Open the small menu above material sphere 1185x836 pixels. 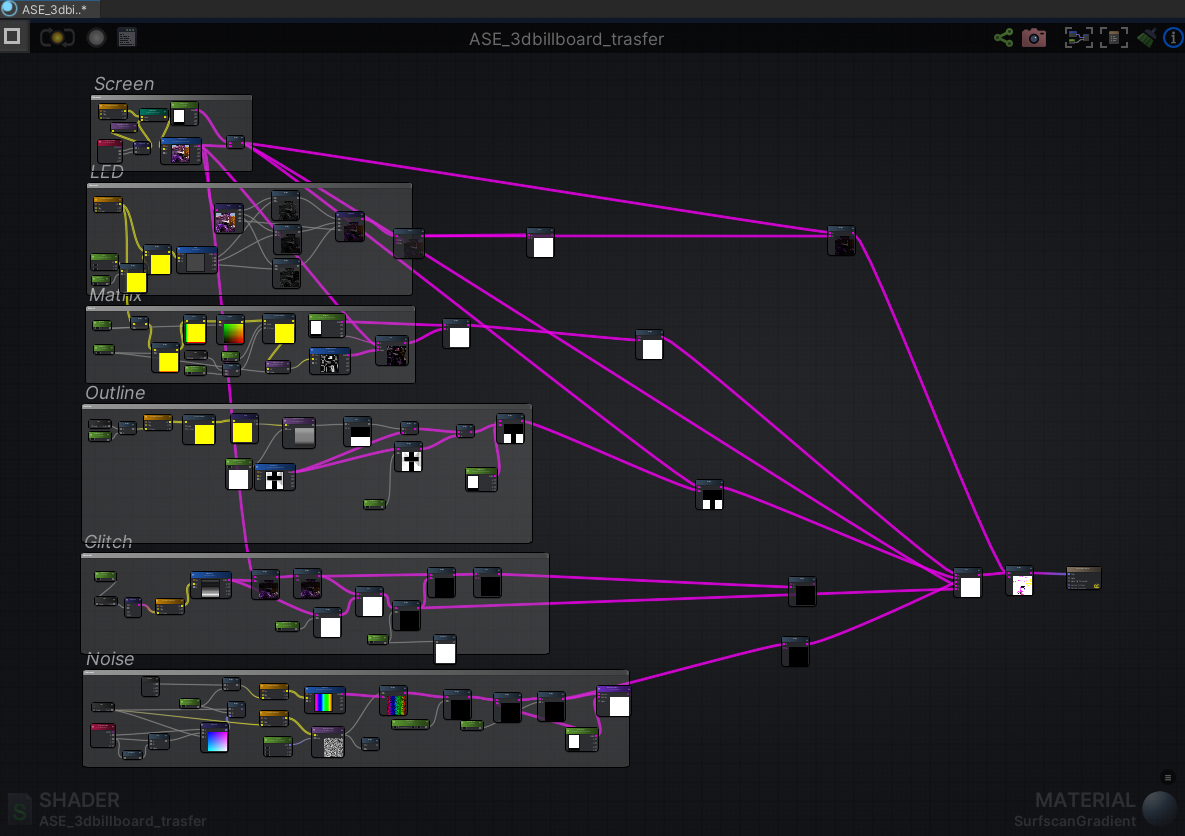pyautogui.click(x=1167, y=777)
